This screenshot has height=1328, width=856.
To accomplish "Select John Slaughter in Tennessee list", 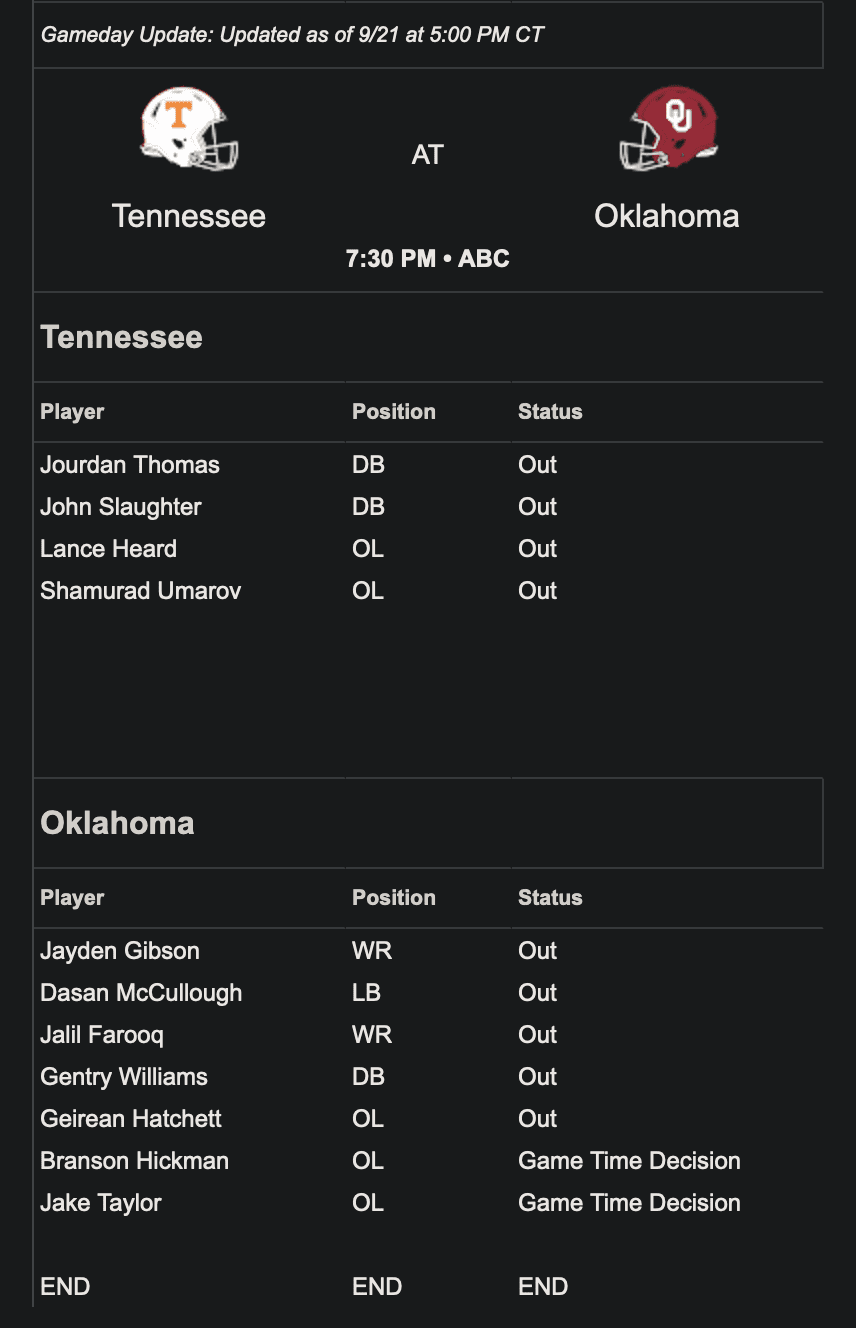I will pyautogui.click(x=121, y=507).
